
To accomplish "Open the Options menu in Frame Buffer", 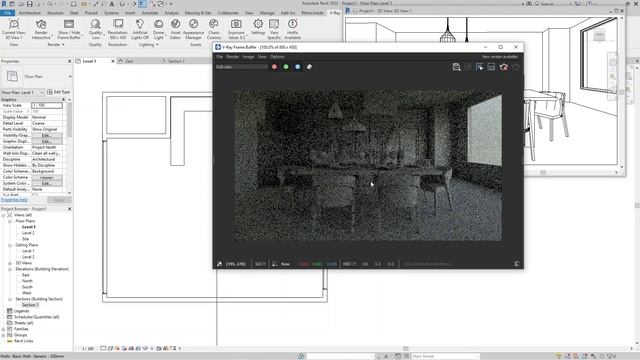I will tap(277, 57).
